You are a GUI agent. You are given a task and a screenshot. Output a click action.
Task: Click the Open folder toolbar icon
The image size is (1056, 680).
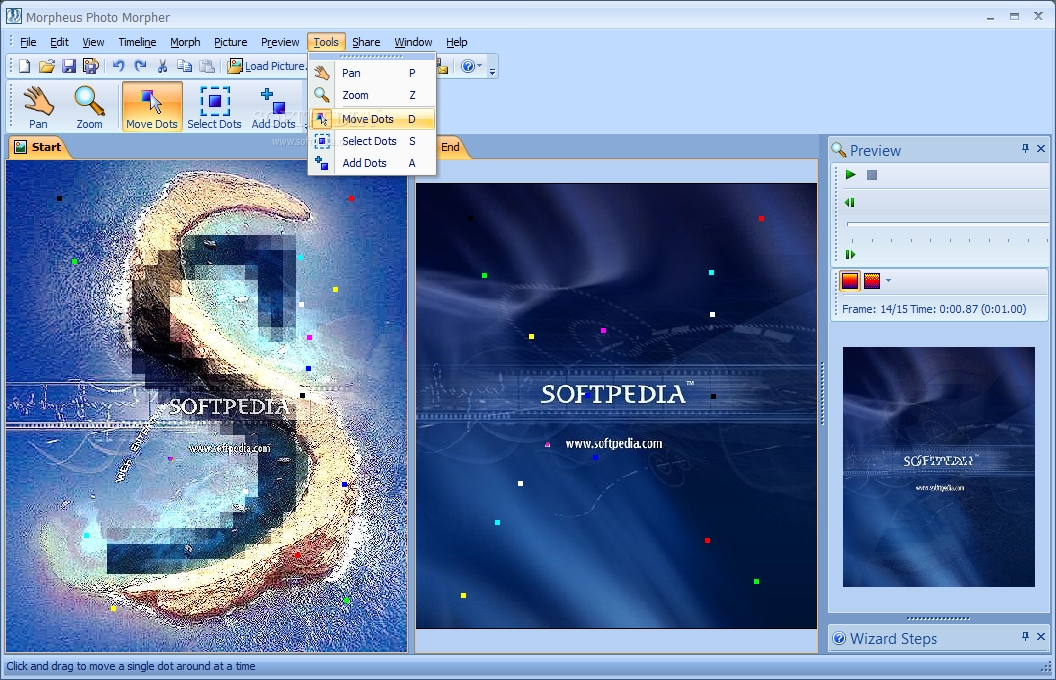click(46, 66)
